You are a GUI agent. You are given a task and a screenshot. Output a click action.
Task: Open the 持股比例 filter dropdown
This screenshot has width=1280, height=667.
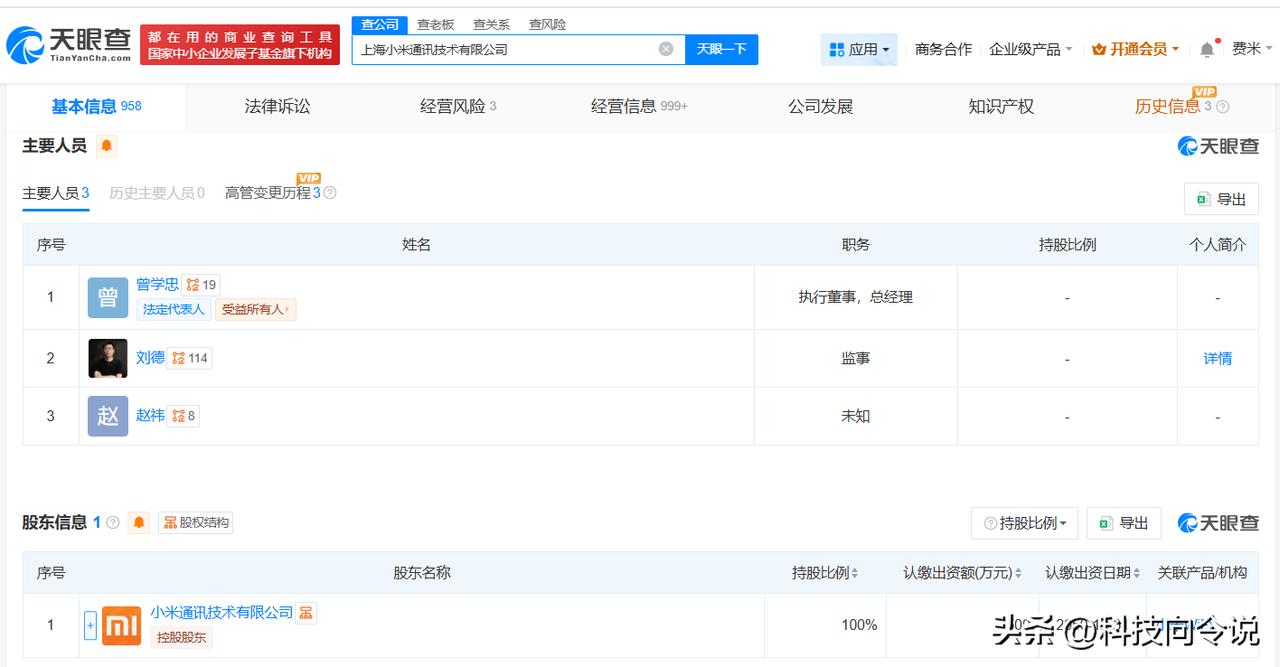pyautogui.click(x=1024, y=523)
